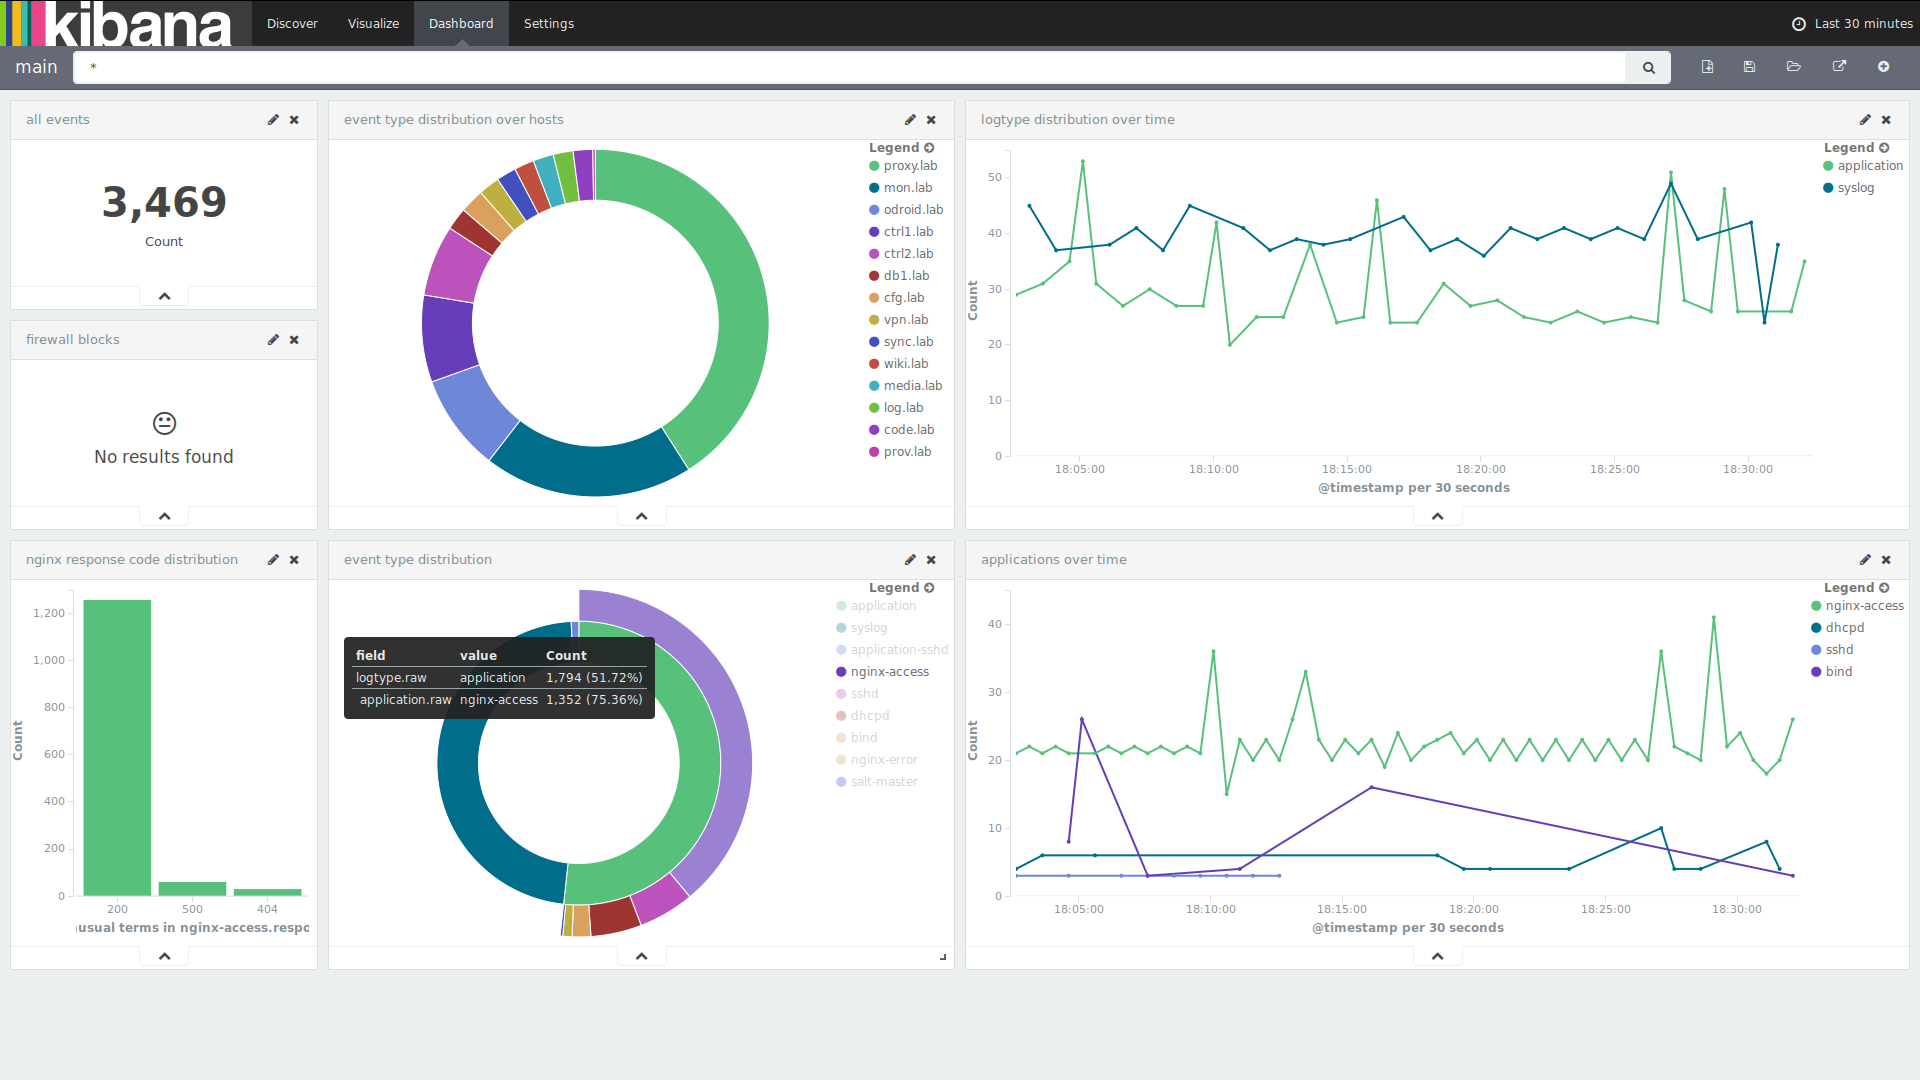
Task: Open the Discover tab
Action: click(x=292, y=23)
